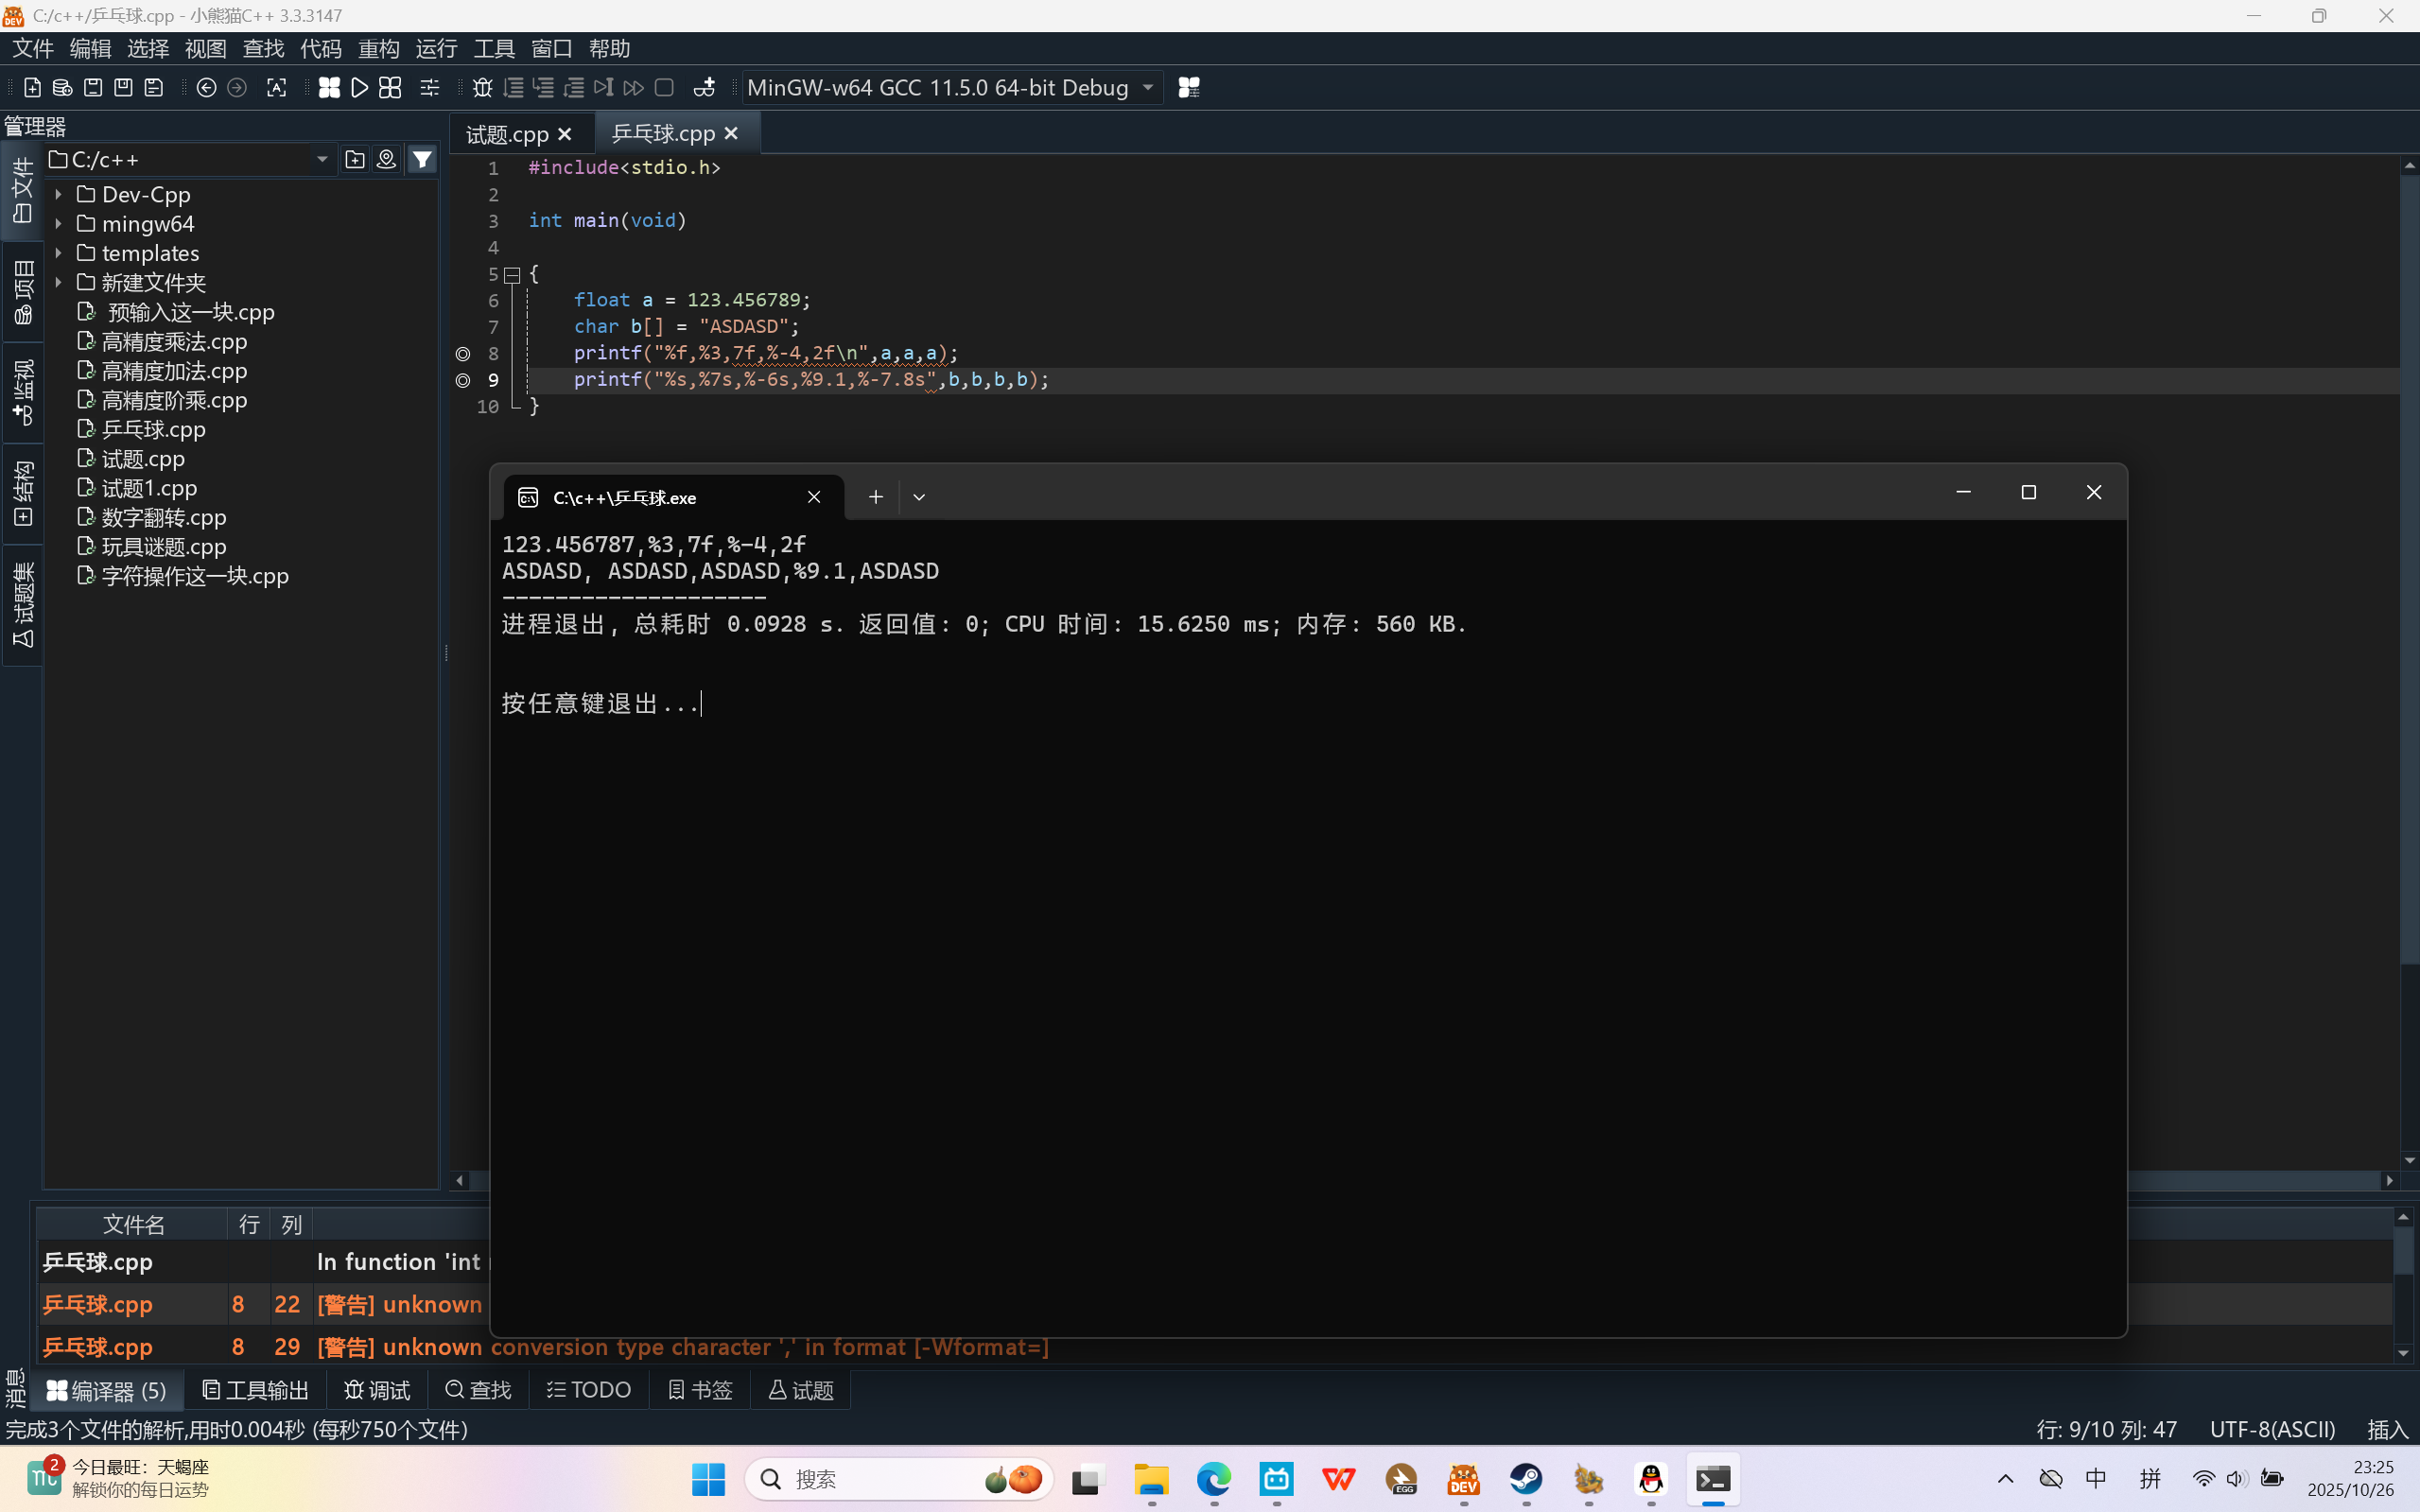The image size is (2420, 1512).
Task: Open Steam from the taskbar
Action: pos(1526,1479)
